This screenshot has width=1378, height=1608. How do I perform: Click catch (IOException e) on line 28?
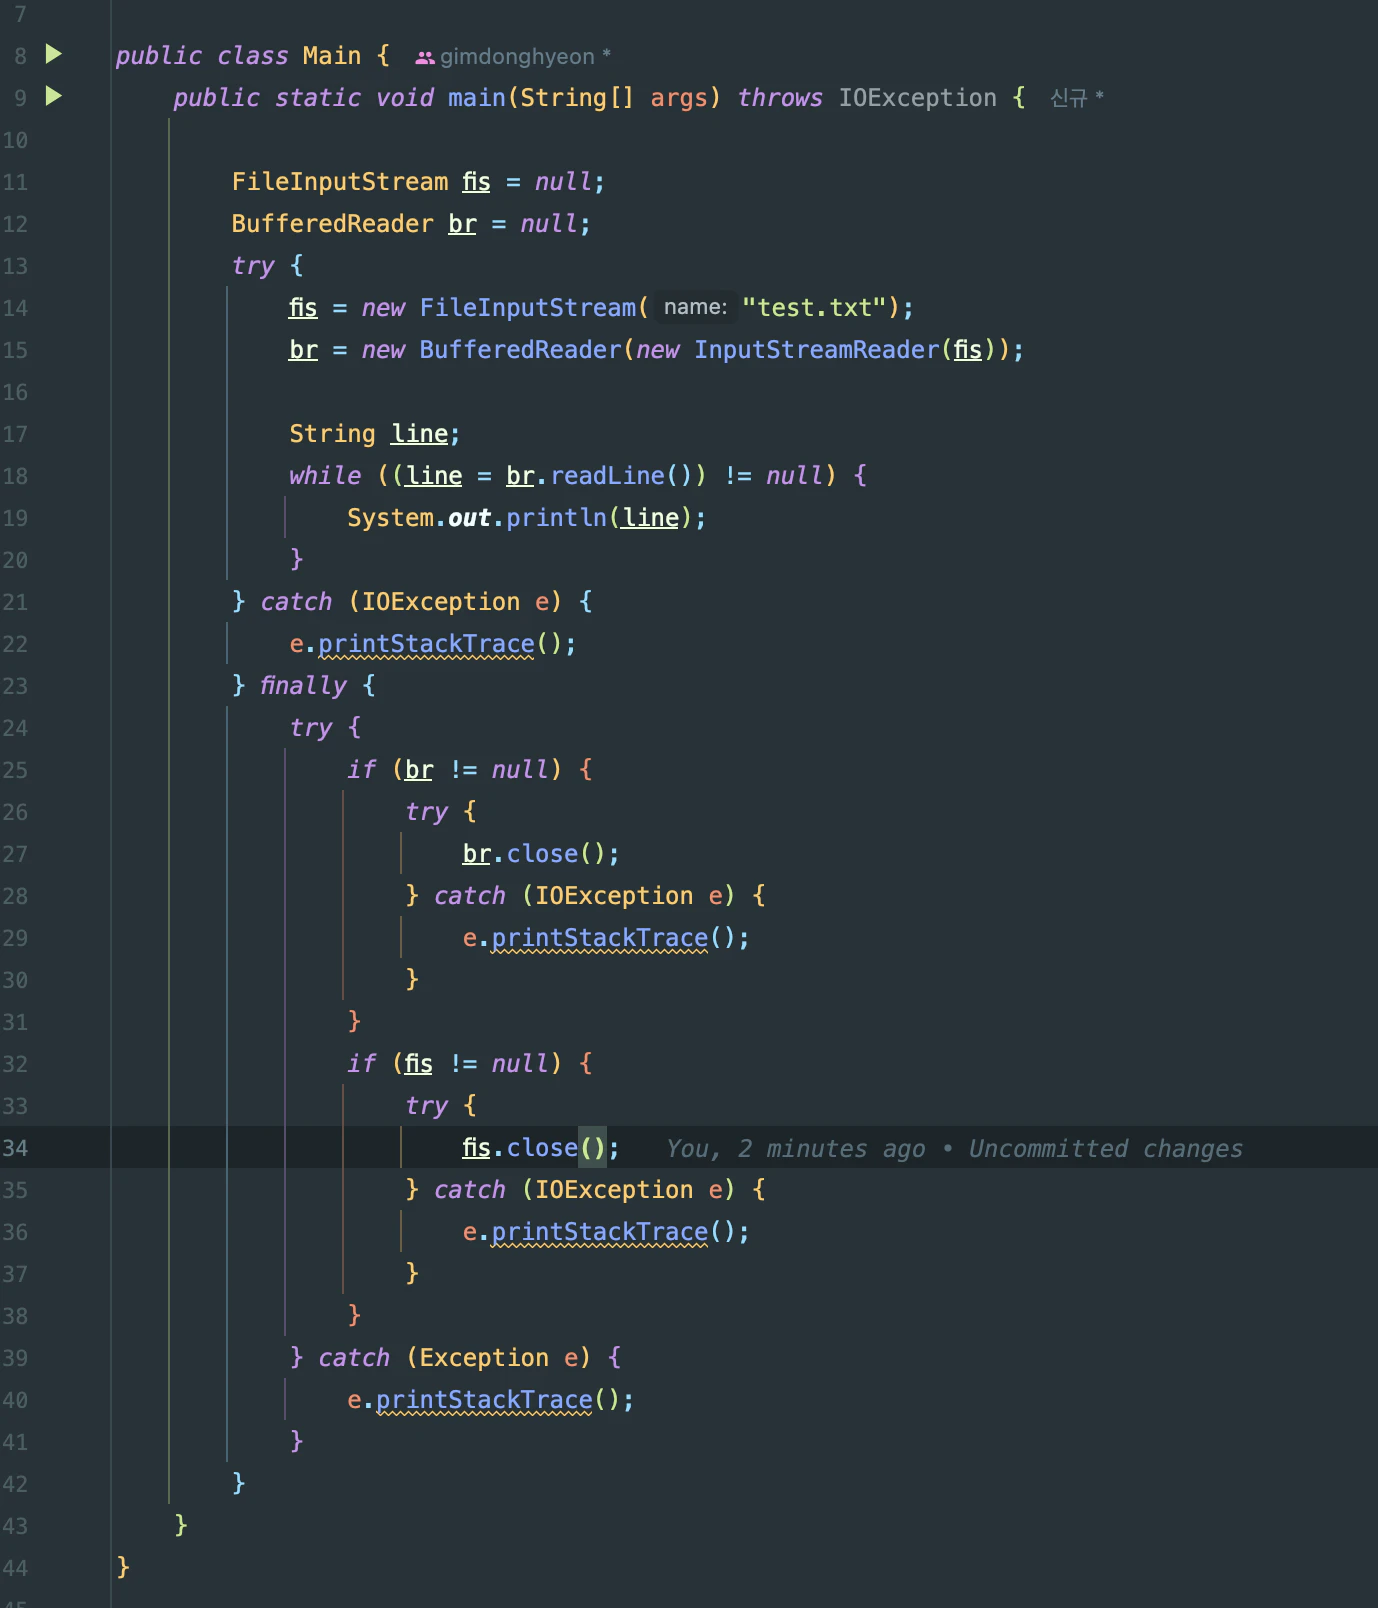(585, 895)
